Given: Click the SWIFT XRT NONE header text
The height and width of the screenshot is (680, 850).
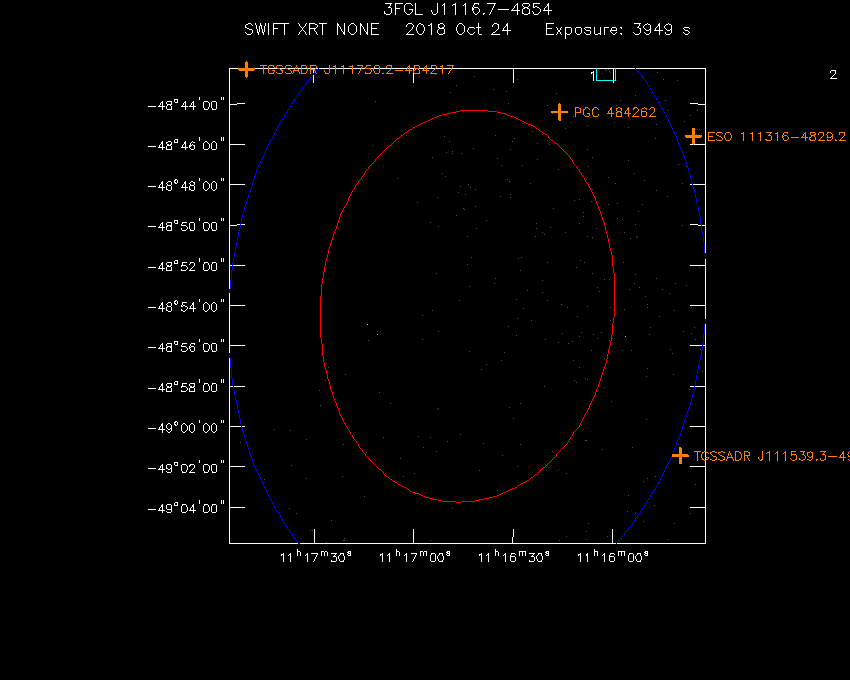Looking at the screenshot, I should click(311, 29).
